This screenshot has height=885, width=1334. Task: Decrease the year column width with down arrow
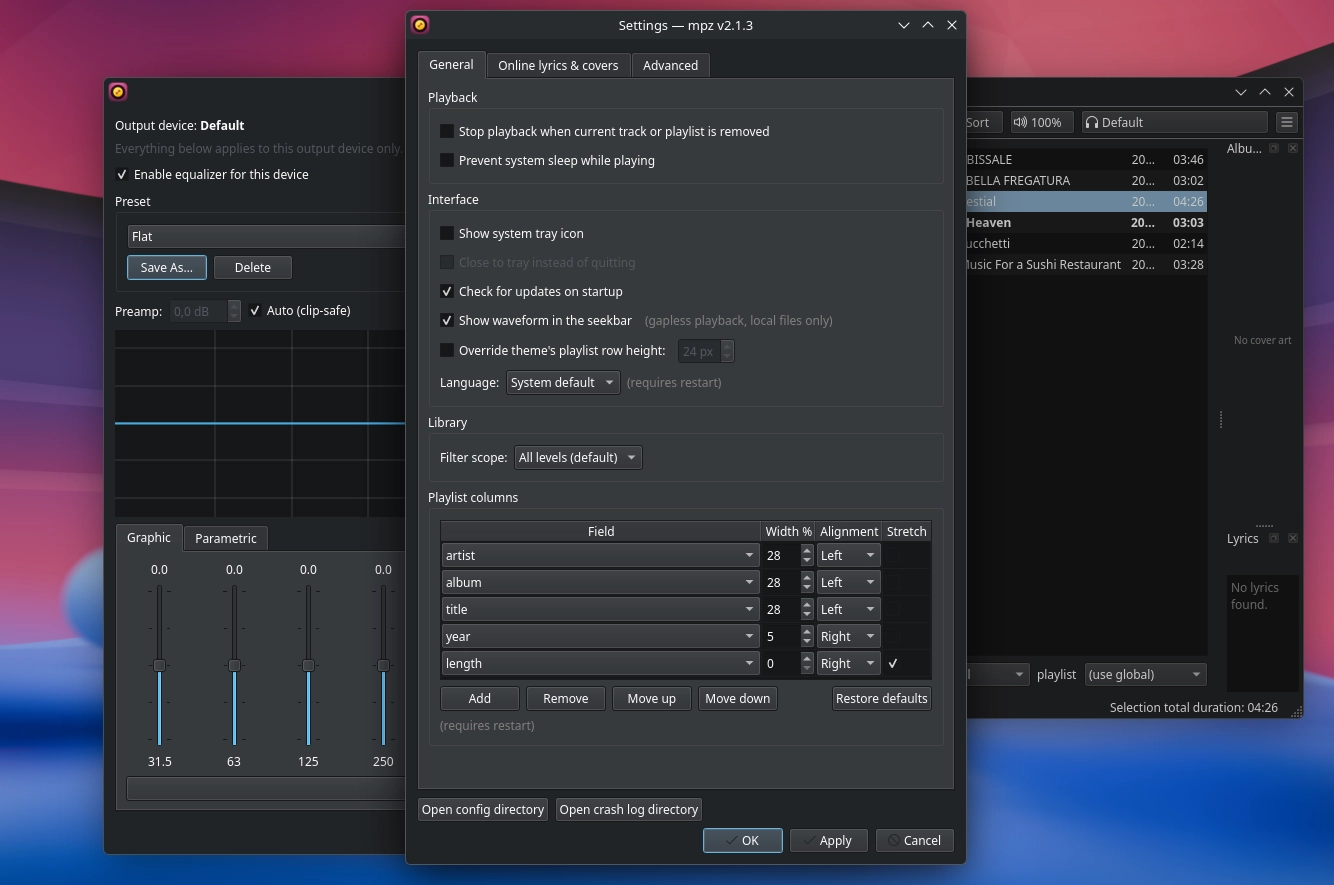pyautogui.click(x=807, y=641)
